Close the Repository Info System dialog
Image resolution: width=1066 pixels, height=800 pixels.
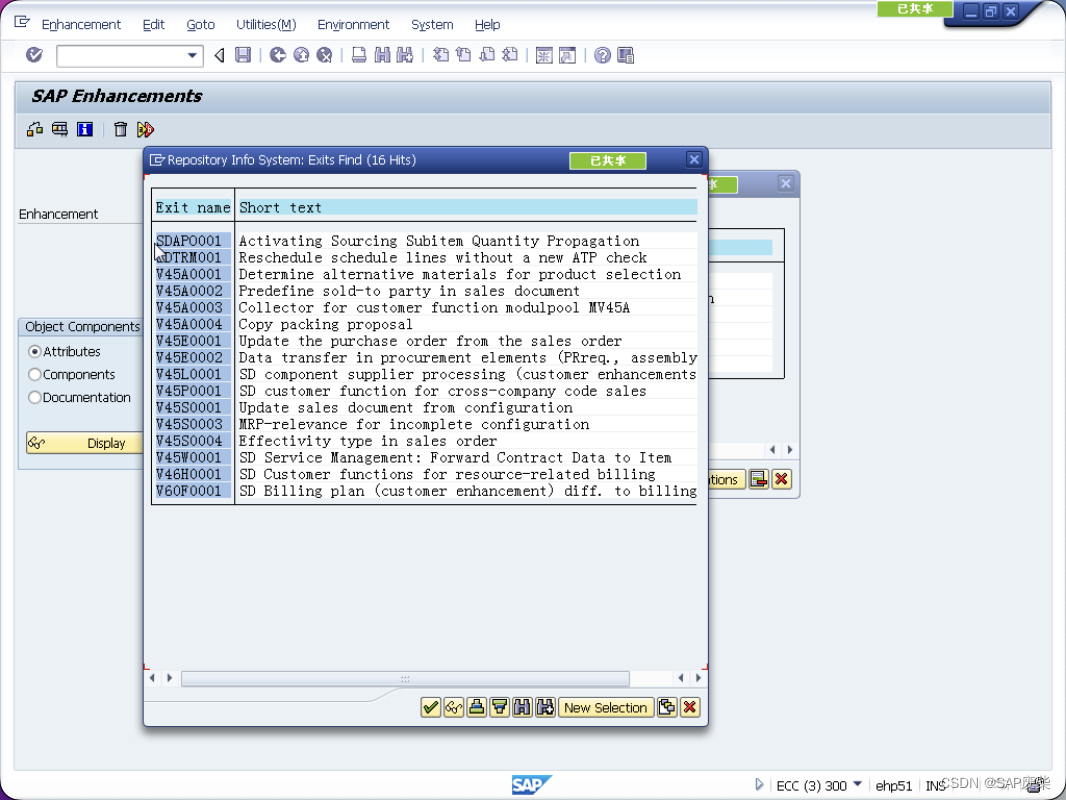tap(693, 160)
